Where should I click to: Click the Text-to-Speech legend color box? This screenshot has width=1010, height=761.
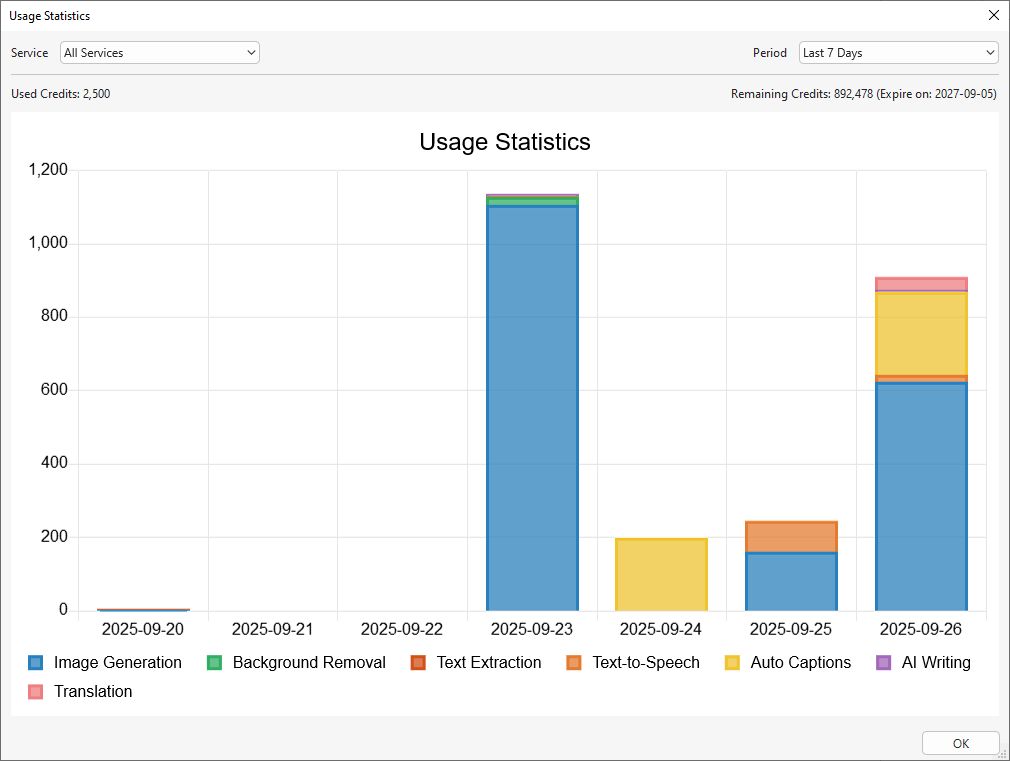(x=574, y=663)
